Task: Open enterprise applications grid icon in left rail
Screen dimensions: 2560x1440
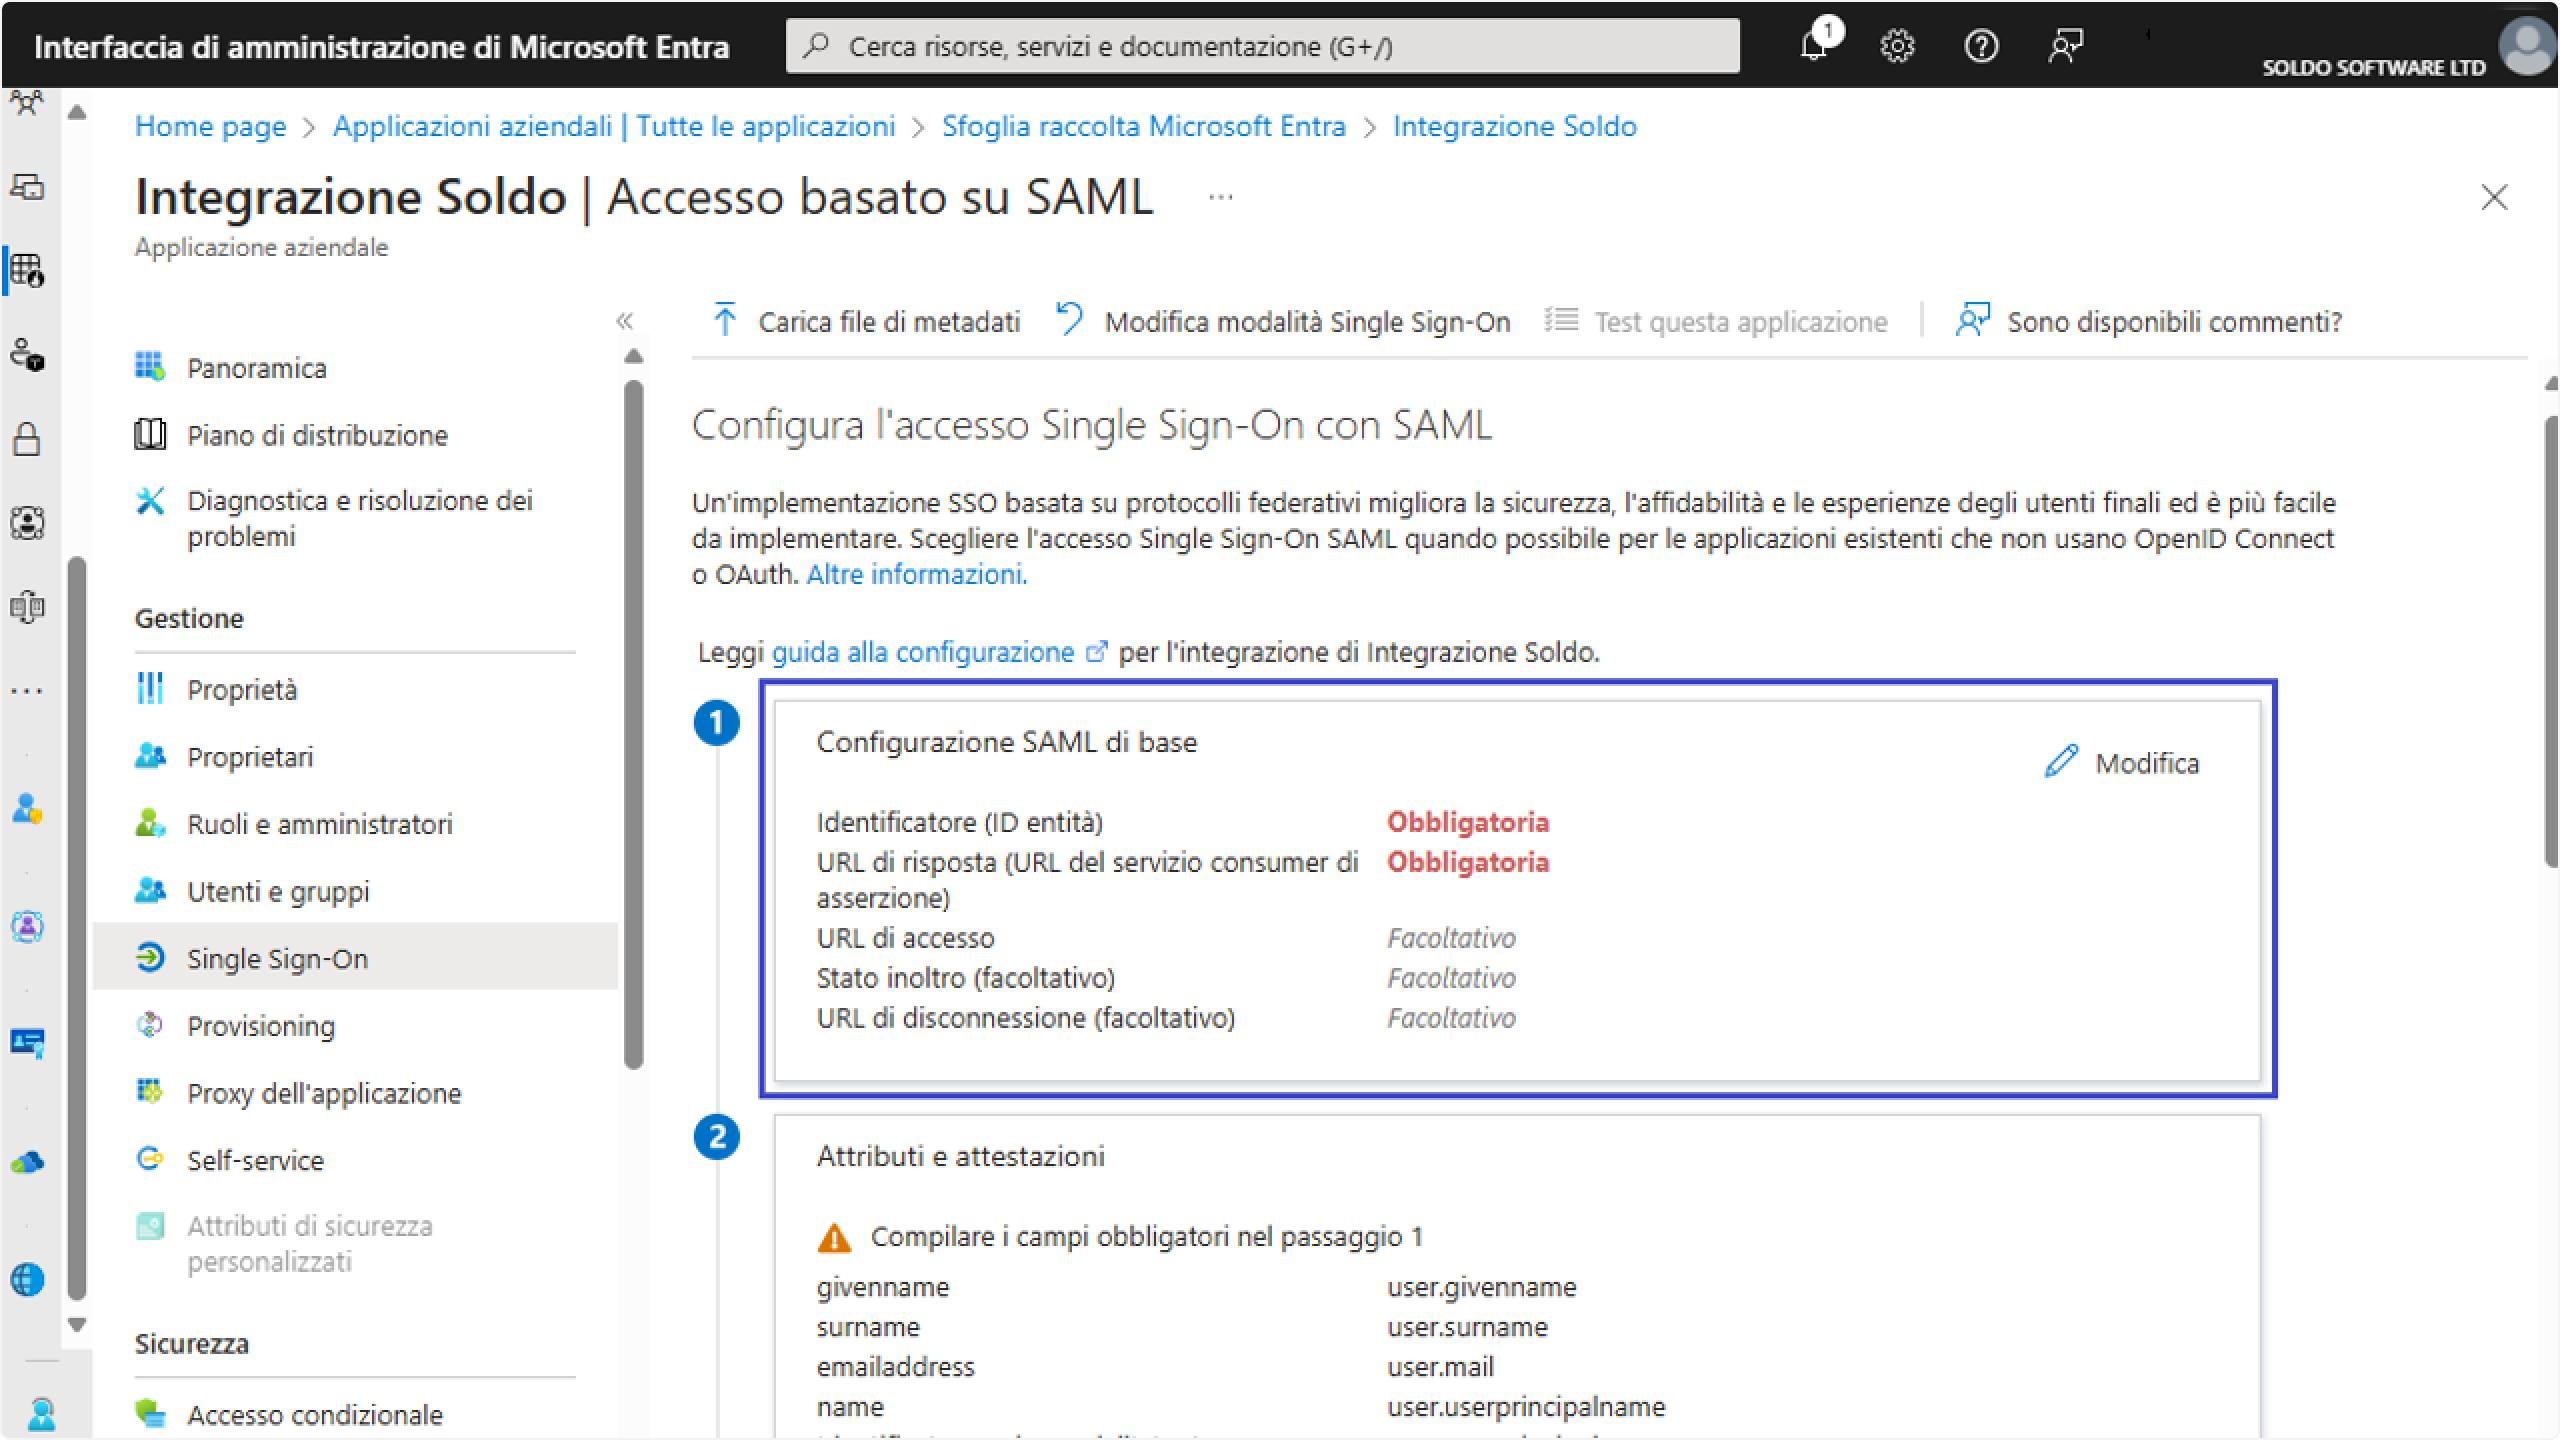Action: pyautogui.click(x=27, y=271)
